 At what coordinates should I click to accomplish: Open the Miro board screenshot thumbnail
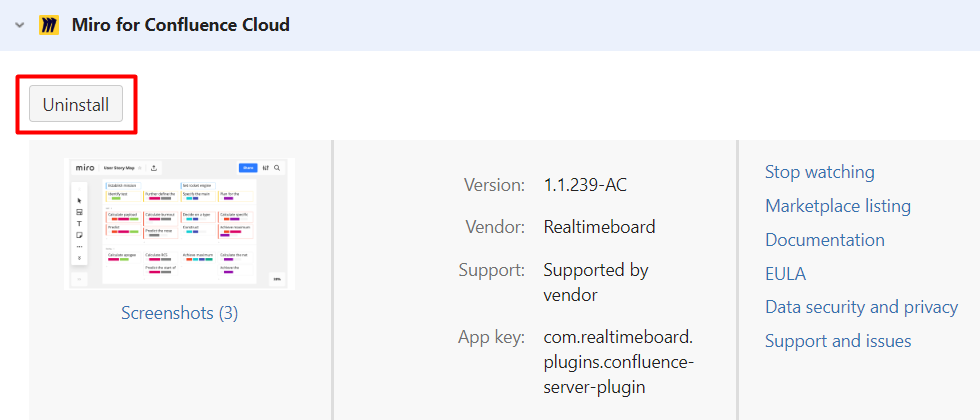(x=179, y=224)
